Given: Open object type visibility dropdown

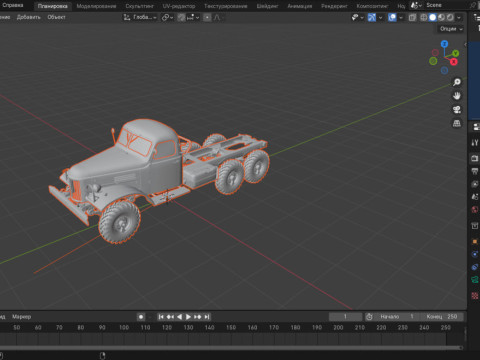Looking at the screenshot, I should point(357,17).
